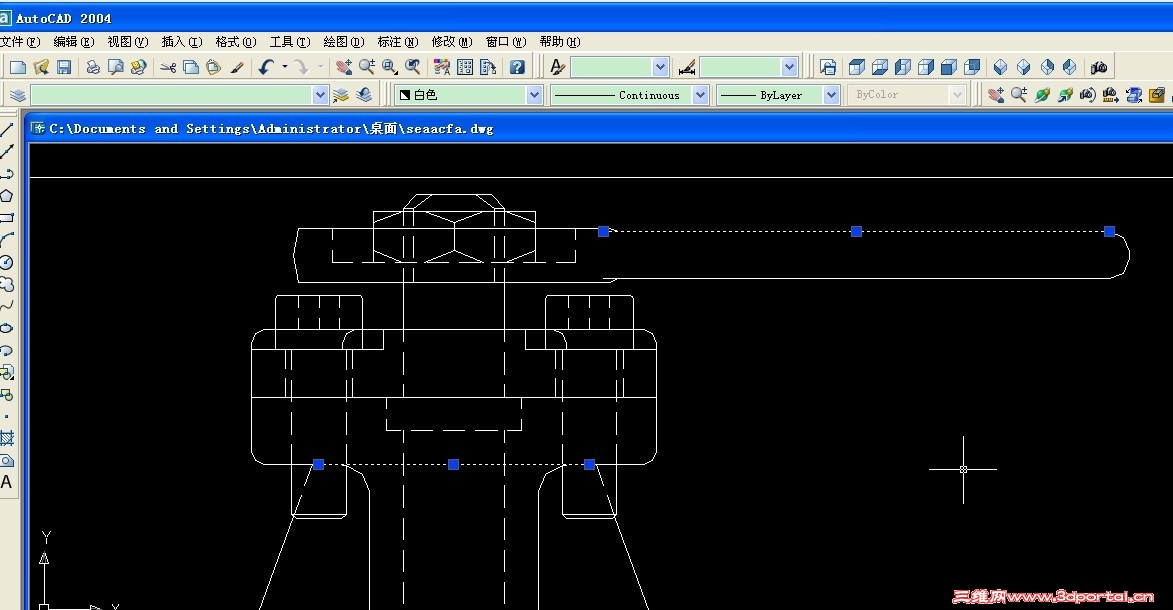Select the Revision Cloud tool
The image size is (1173, 610).
[x=7, y=284]
